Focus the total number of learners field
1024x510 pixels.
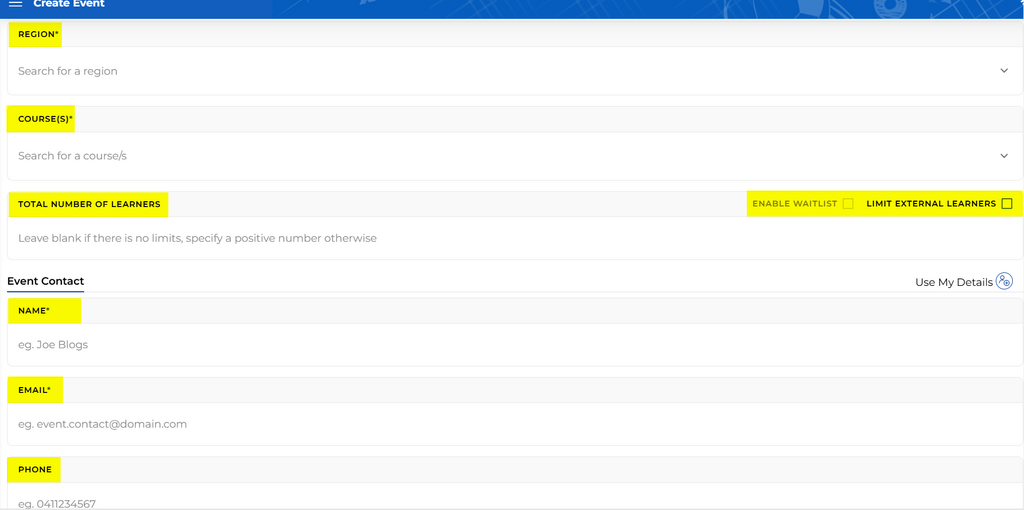500,238
